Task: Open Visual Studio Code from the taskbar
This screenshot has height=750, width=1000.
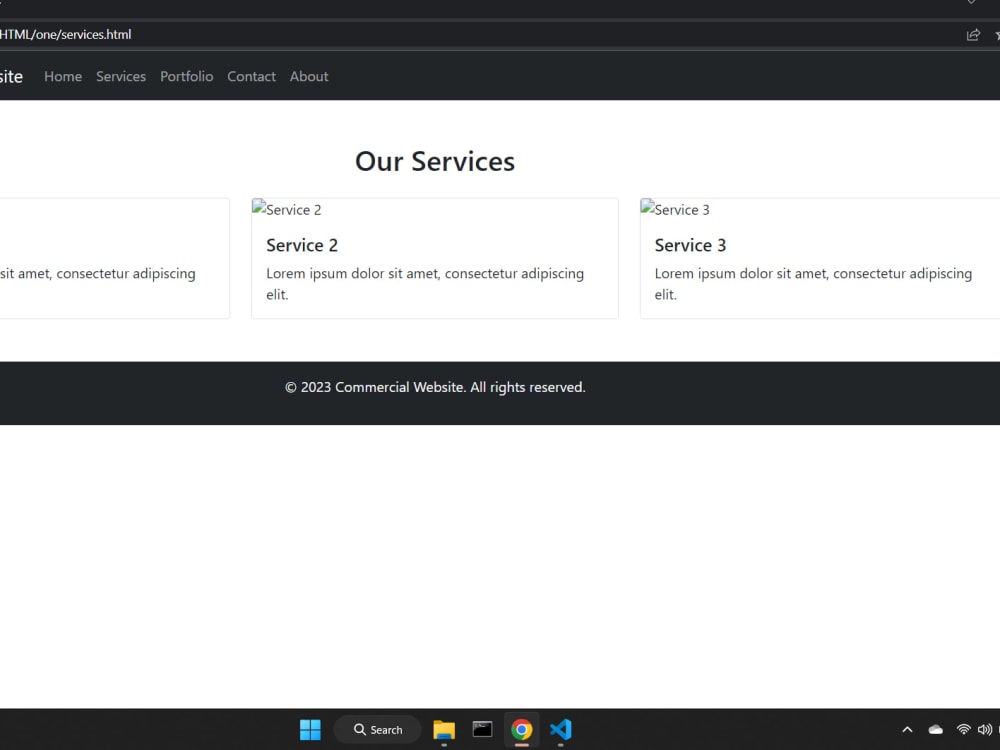Action: point(560,729)
